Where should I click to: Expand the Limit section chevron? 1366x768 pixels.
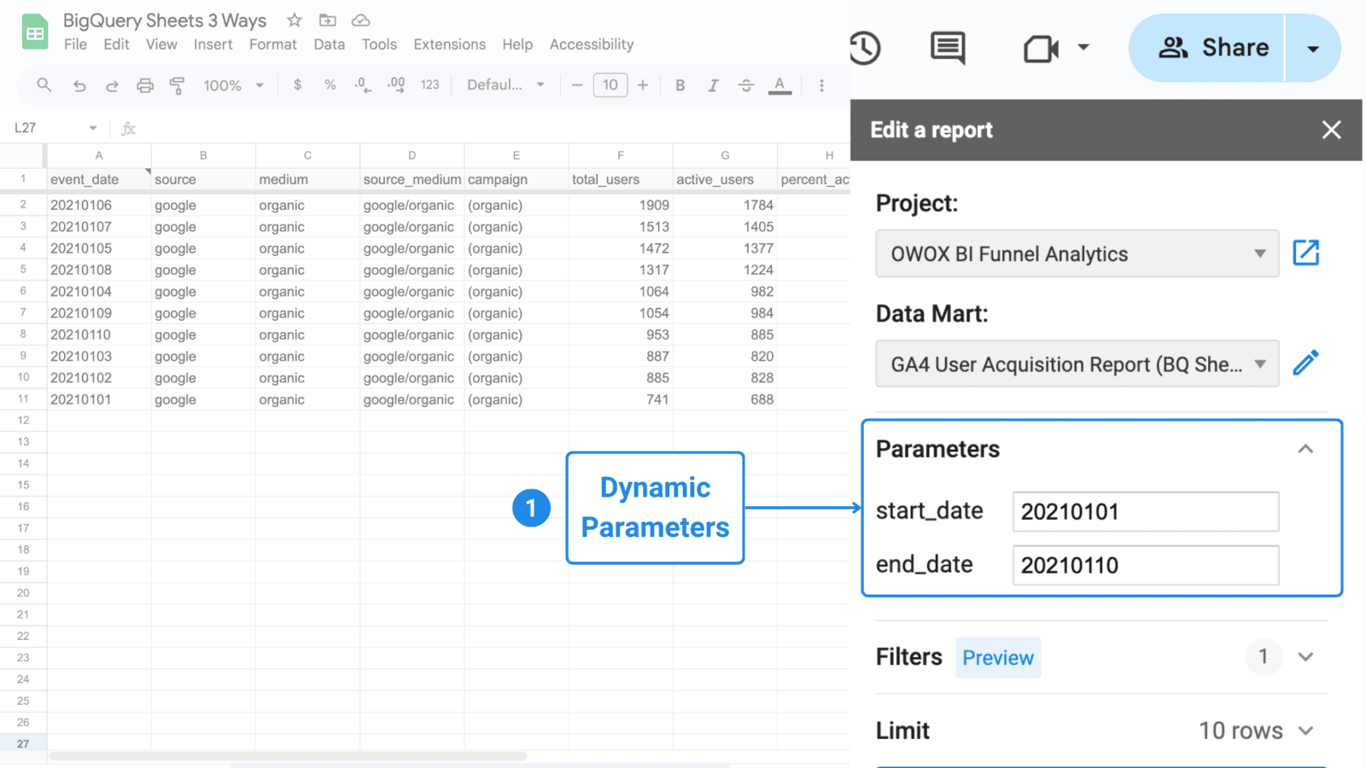[x=1305, y=731]
